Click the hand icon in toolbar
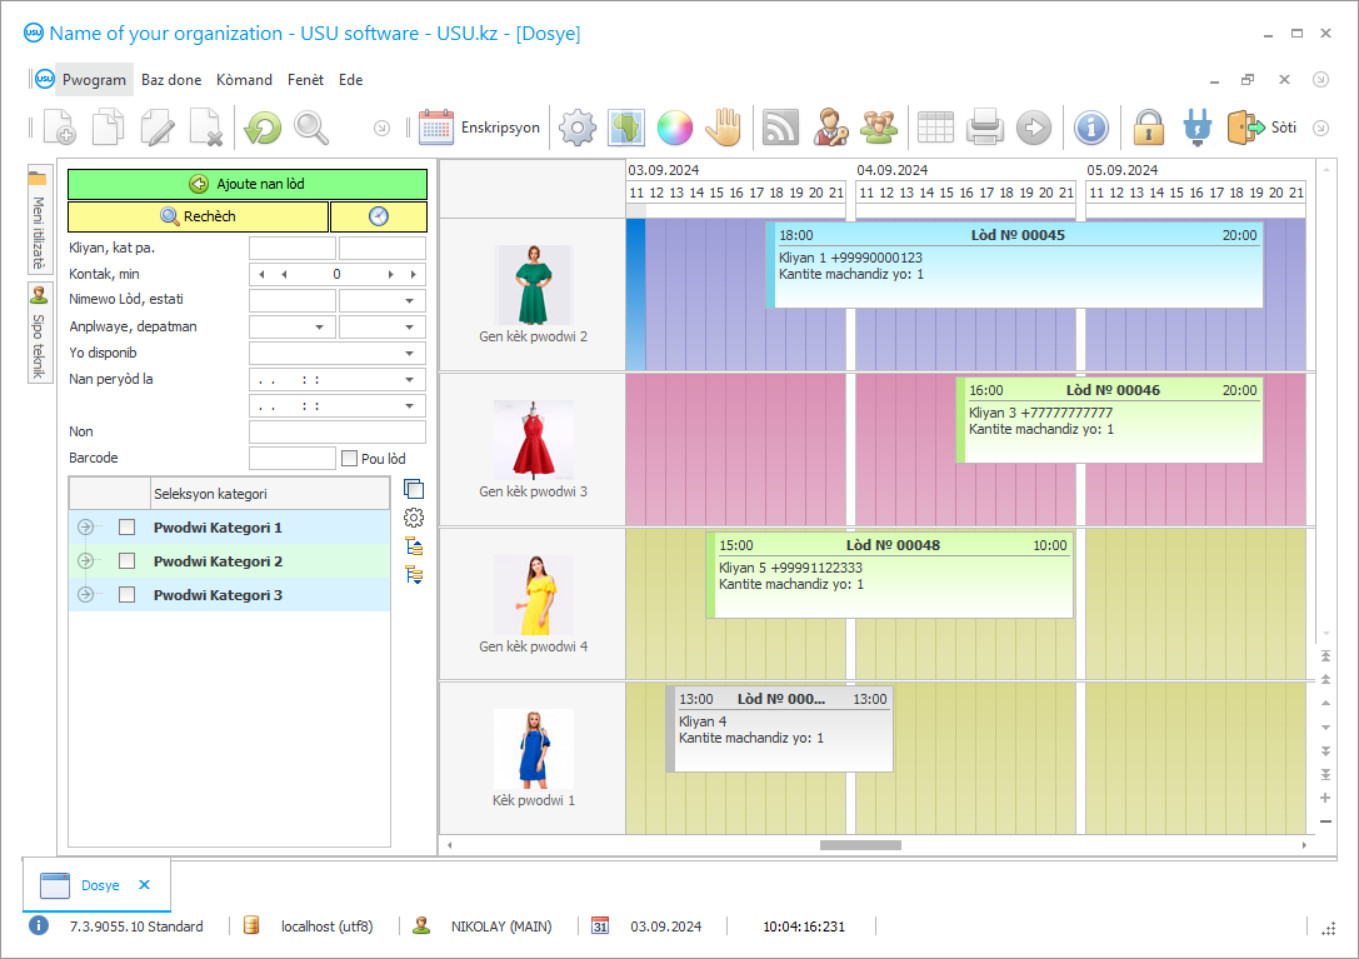1359x959 pixels. 723,128
